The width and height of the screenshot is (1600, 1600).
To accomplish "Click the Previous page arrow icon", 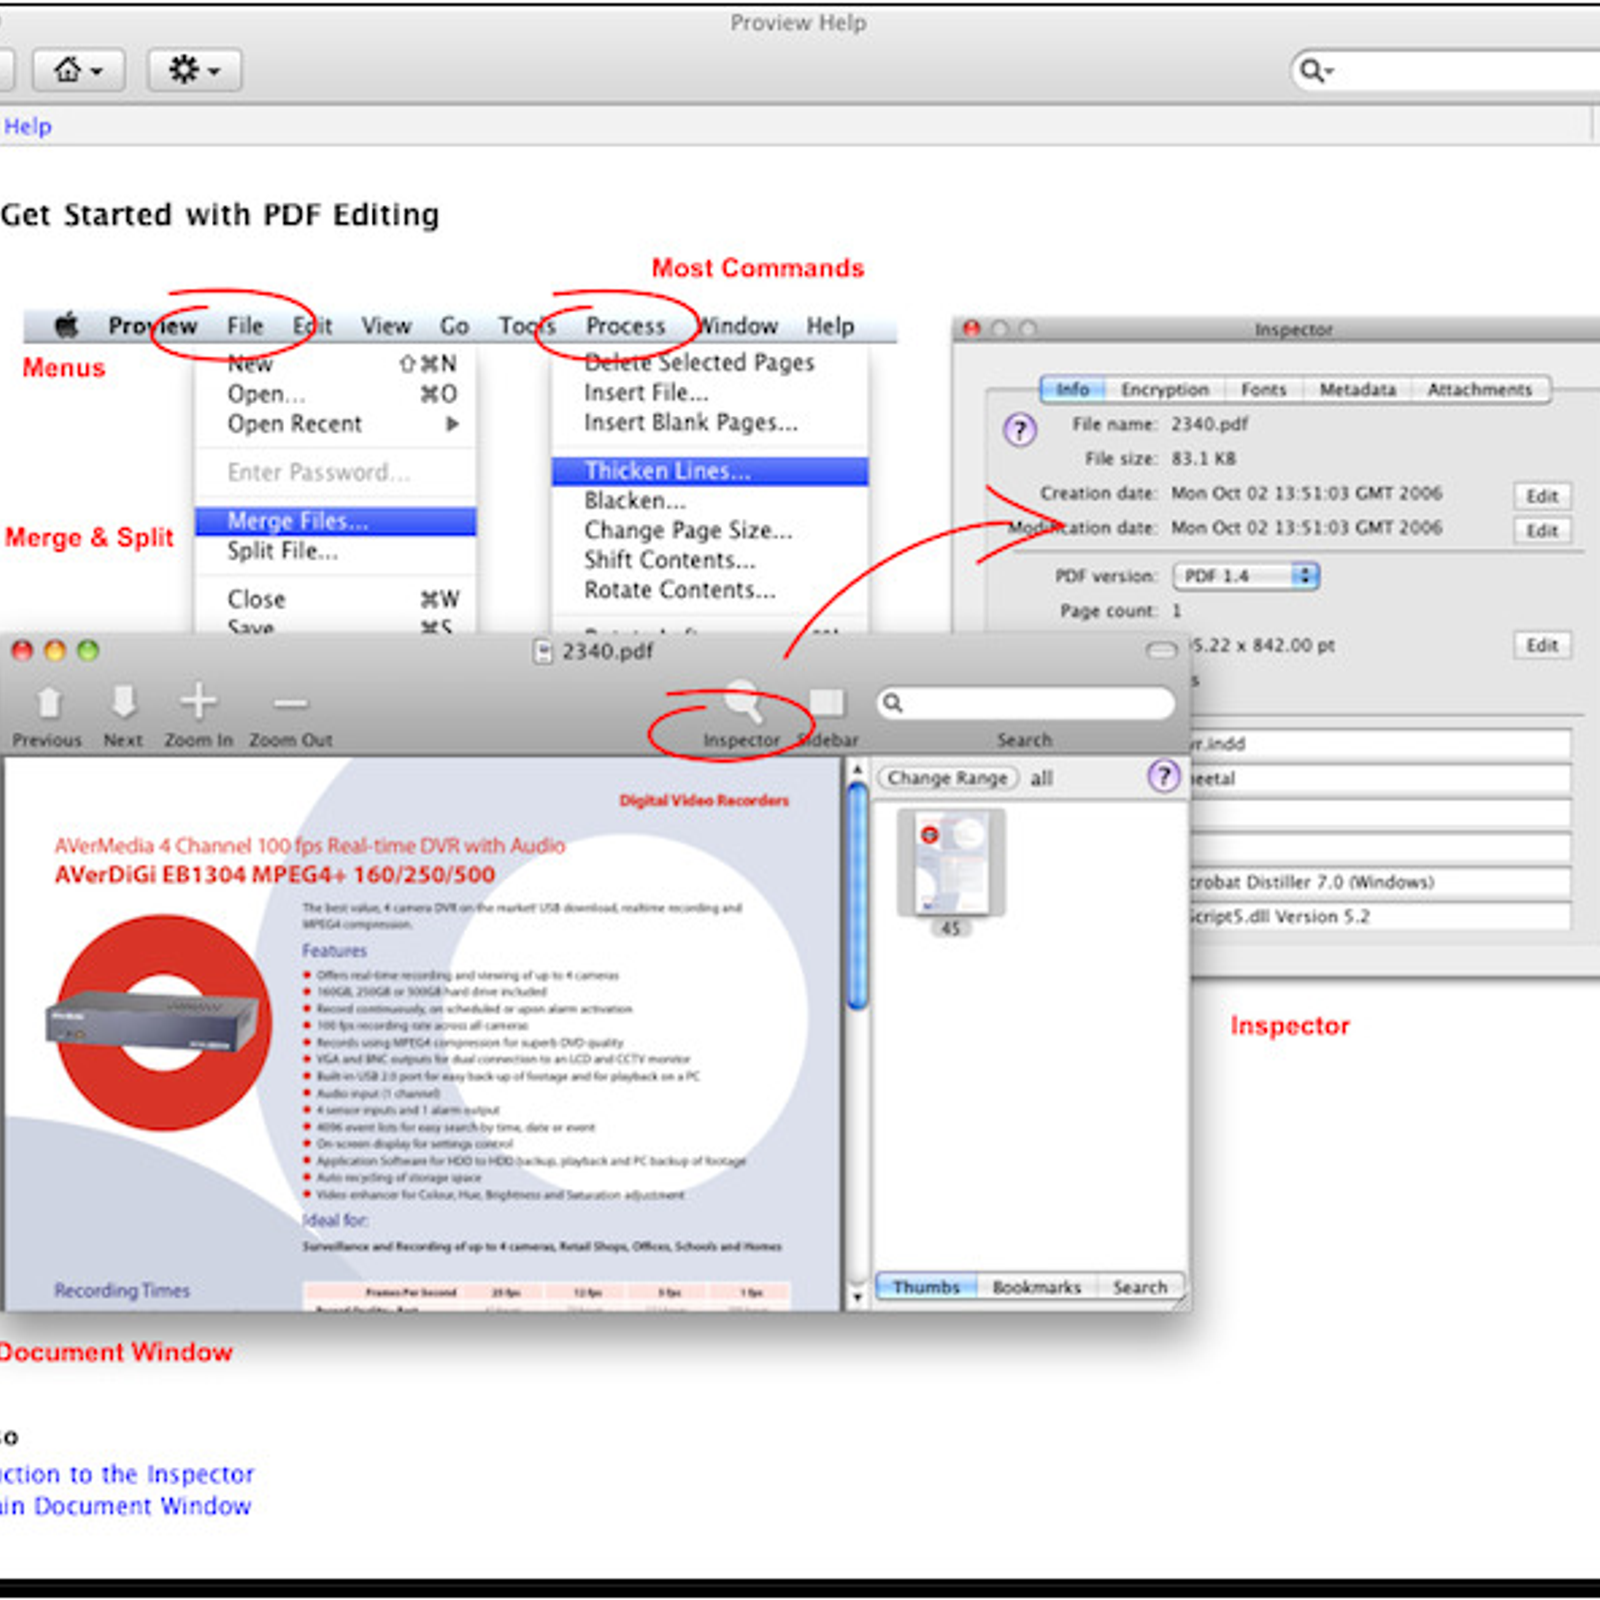I will 48,702.
